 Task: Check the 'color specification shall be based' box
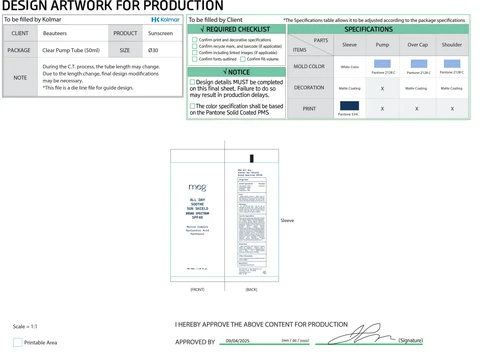click(x=192, y=106)
